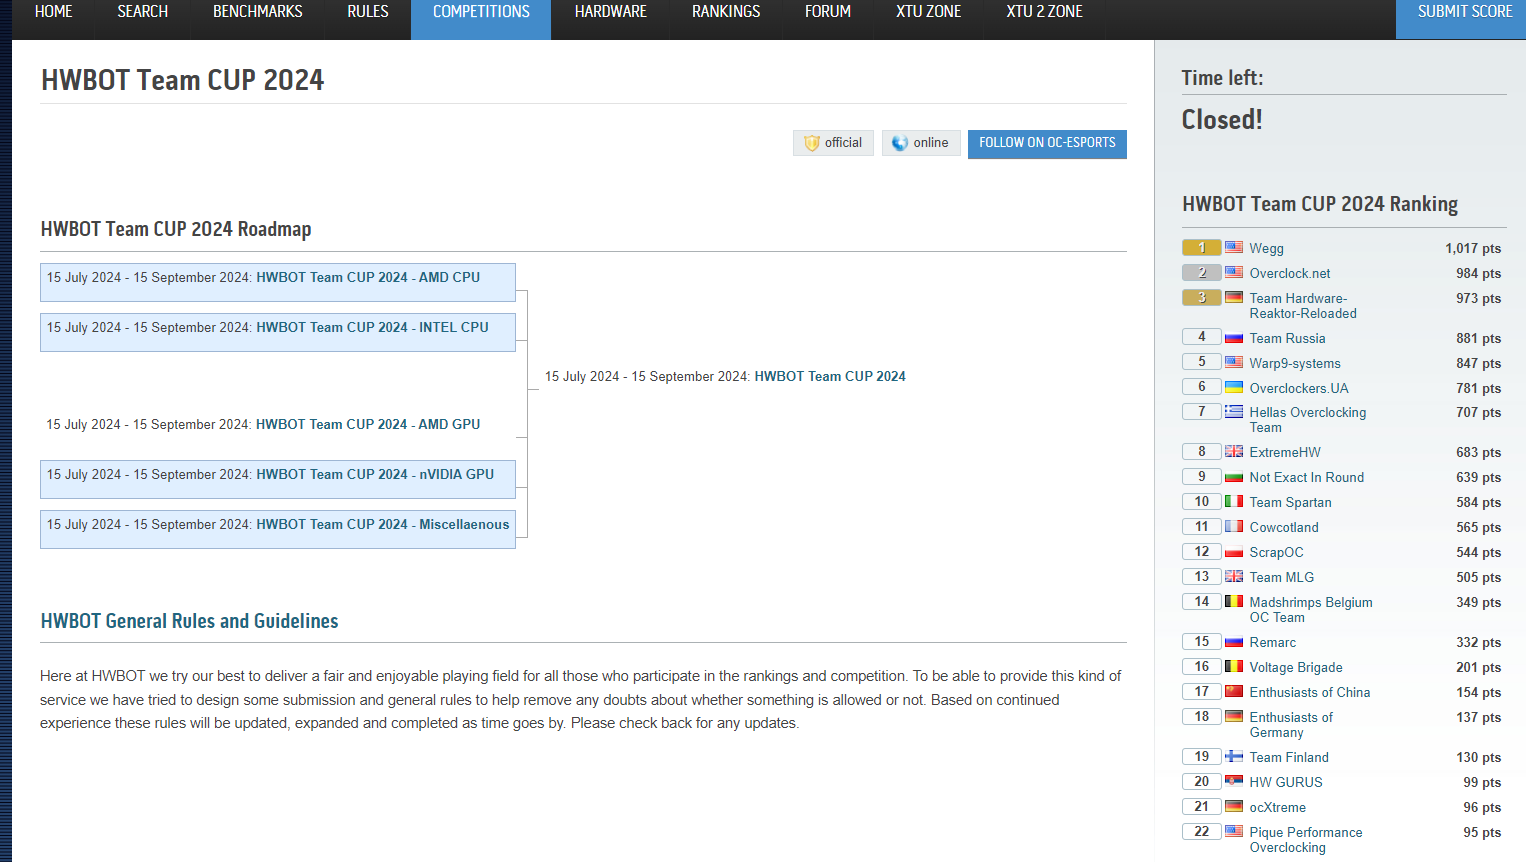Open the RULES menu item

[x=368, y=12]
